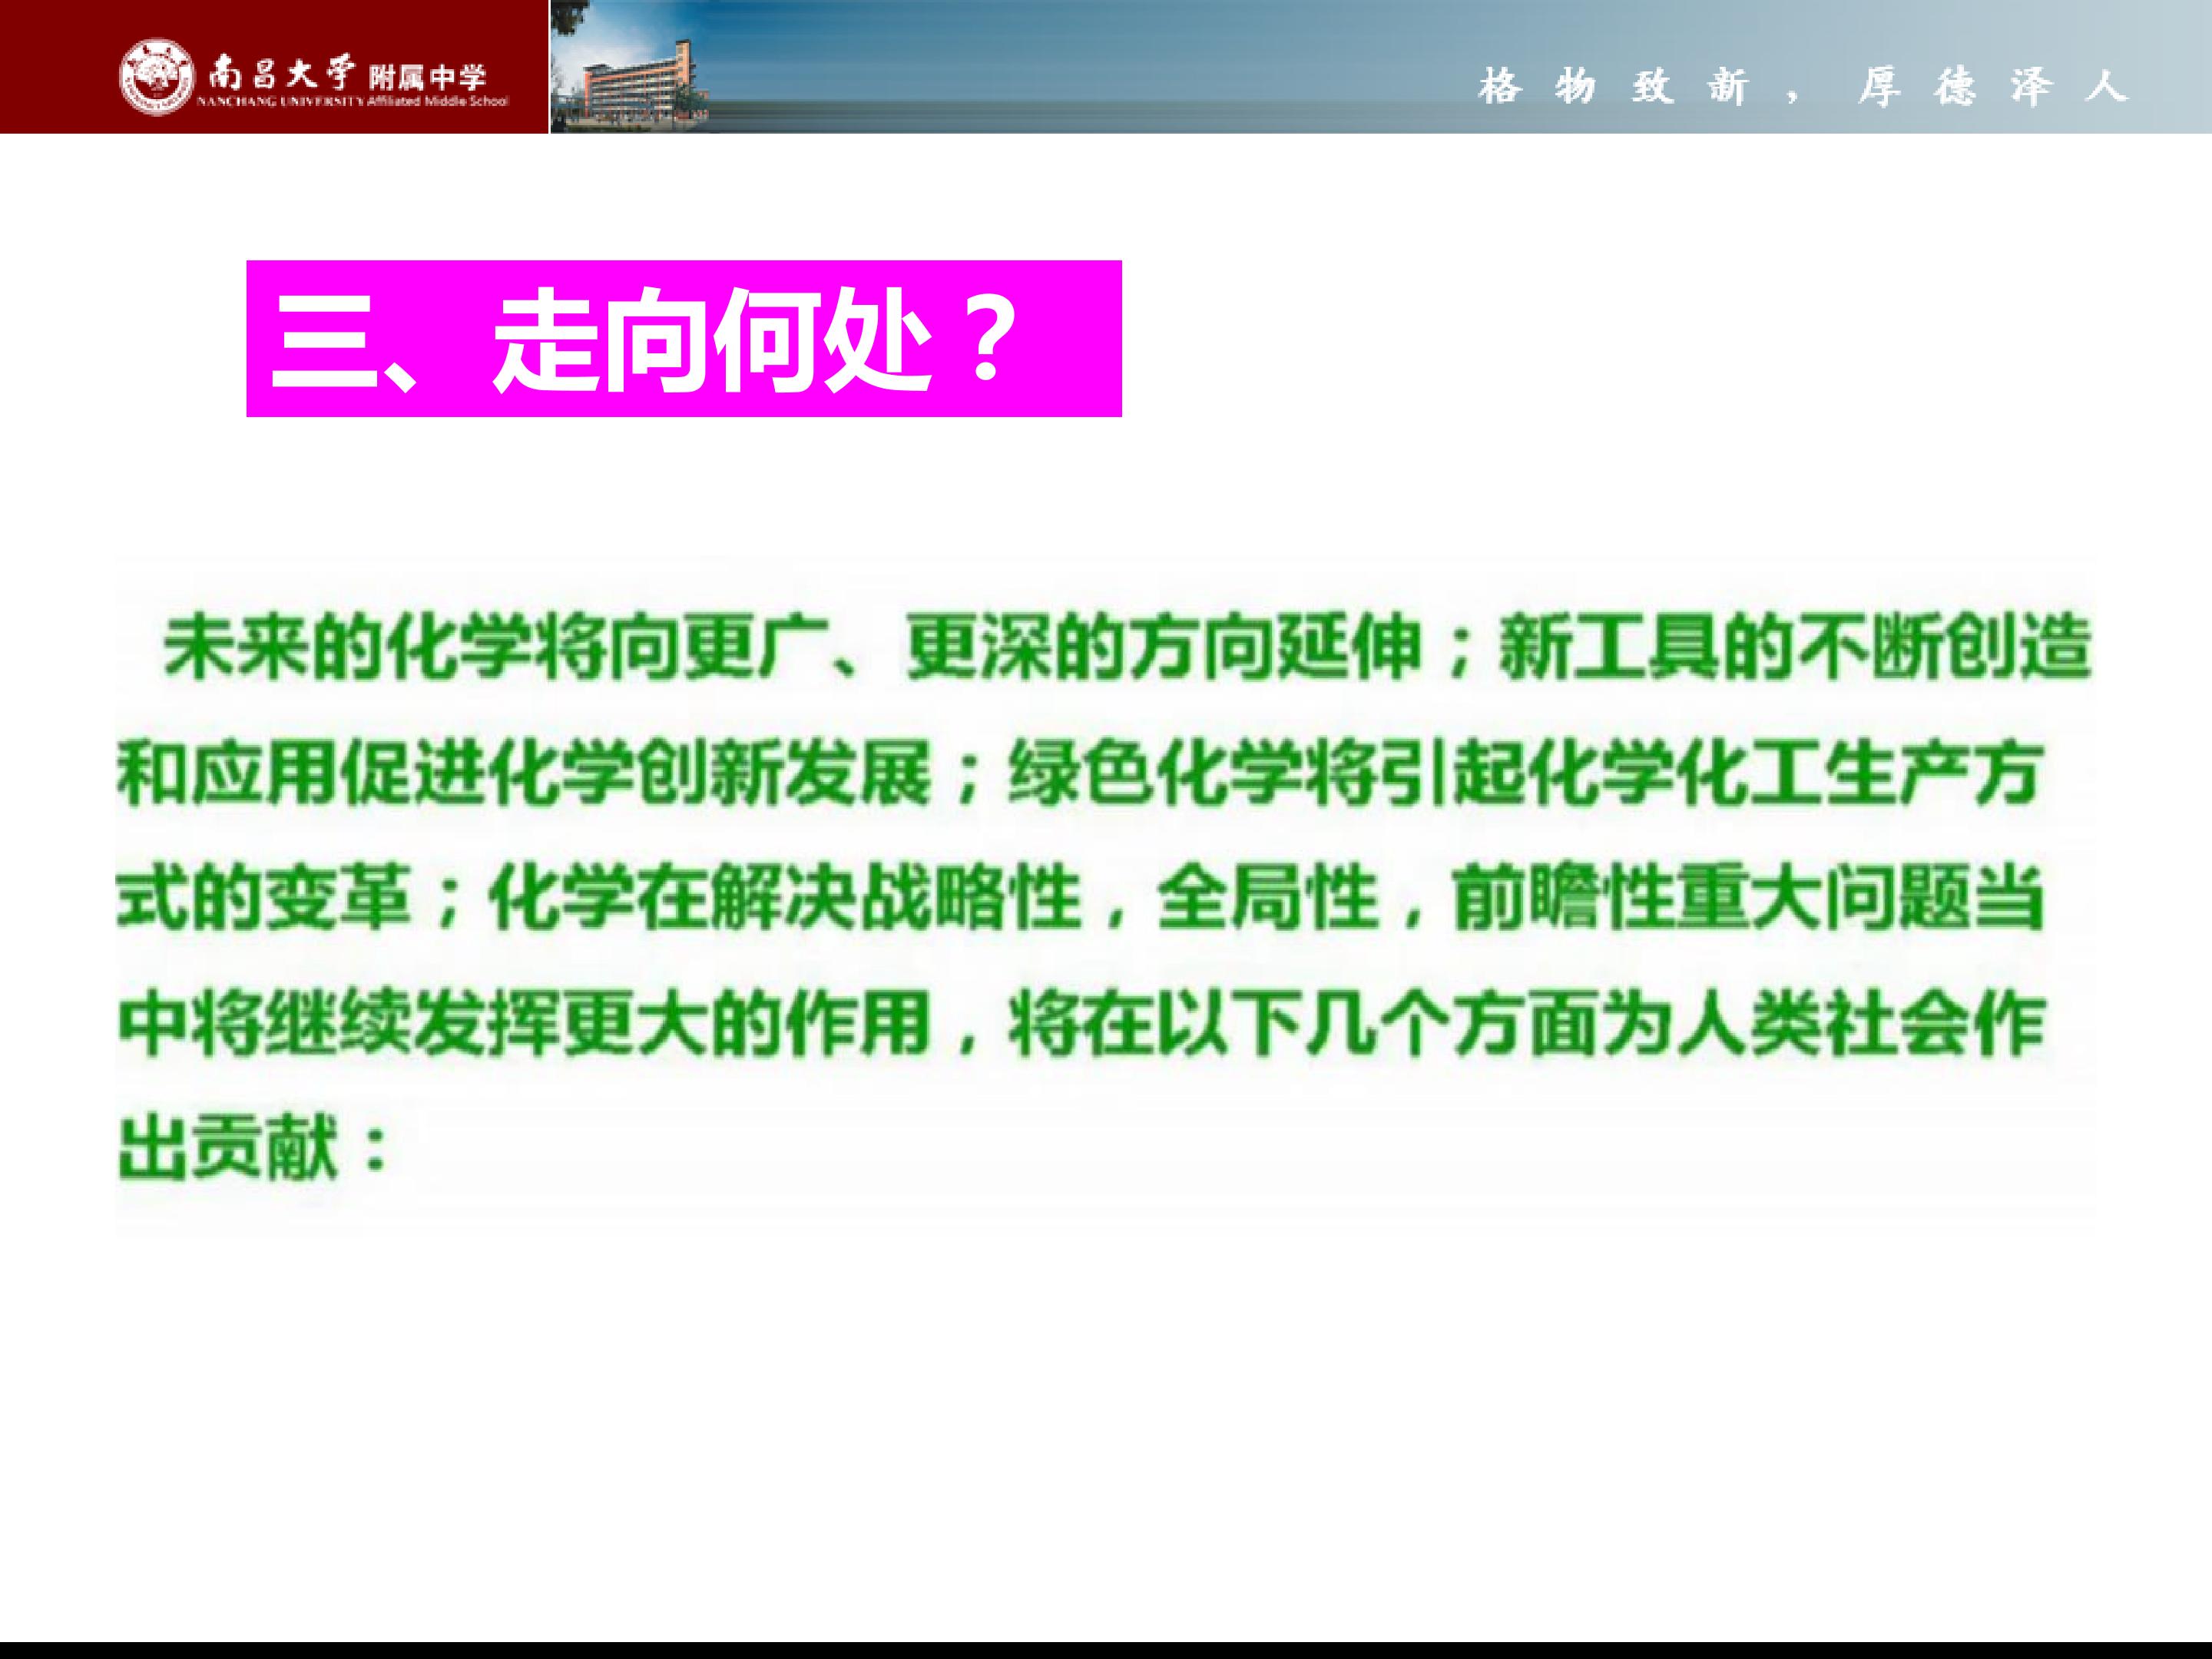Click the Nanchang University round emblem logo
Viewport: 2212px width, 1659px height.
point(156,76)
